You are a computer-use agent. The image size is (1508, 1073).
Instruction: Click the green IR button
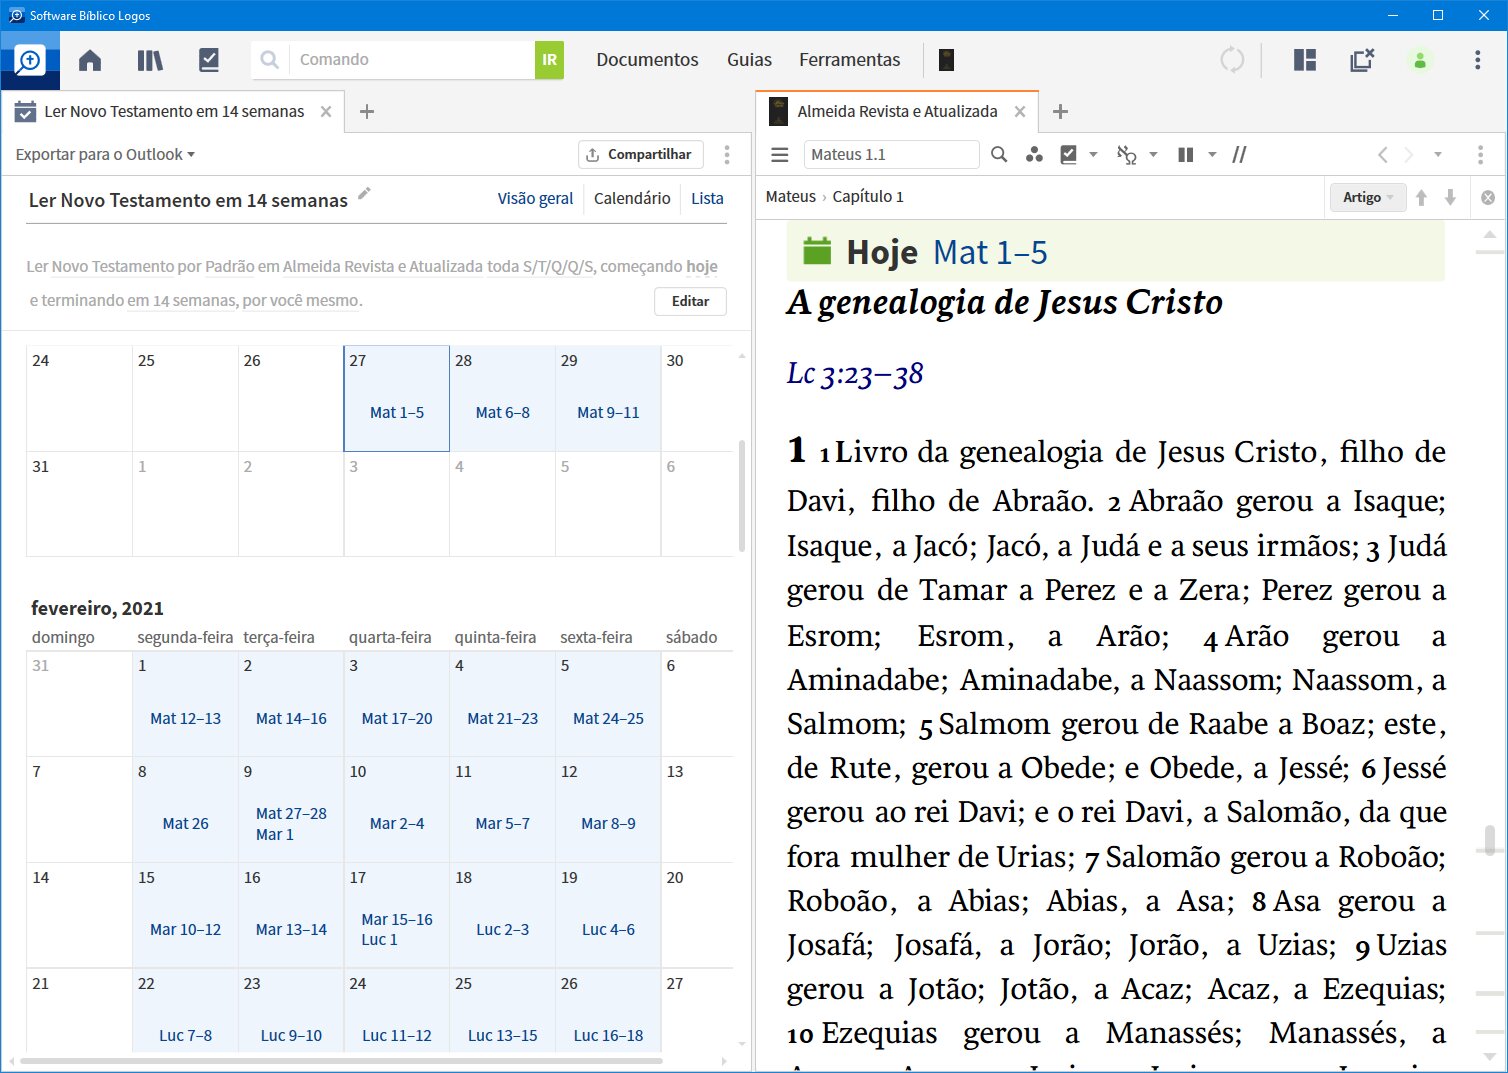549,60
